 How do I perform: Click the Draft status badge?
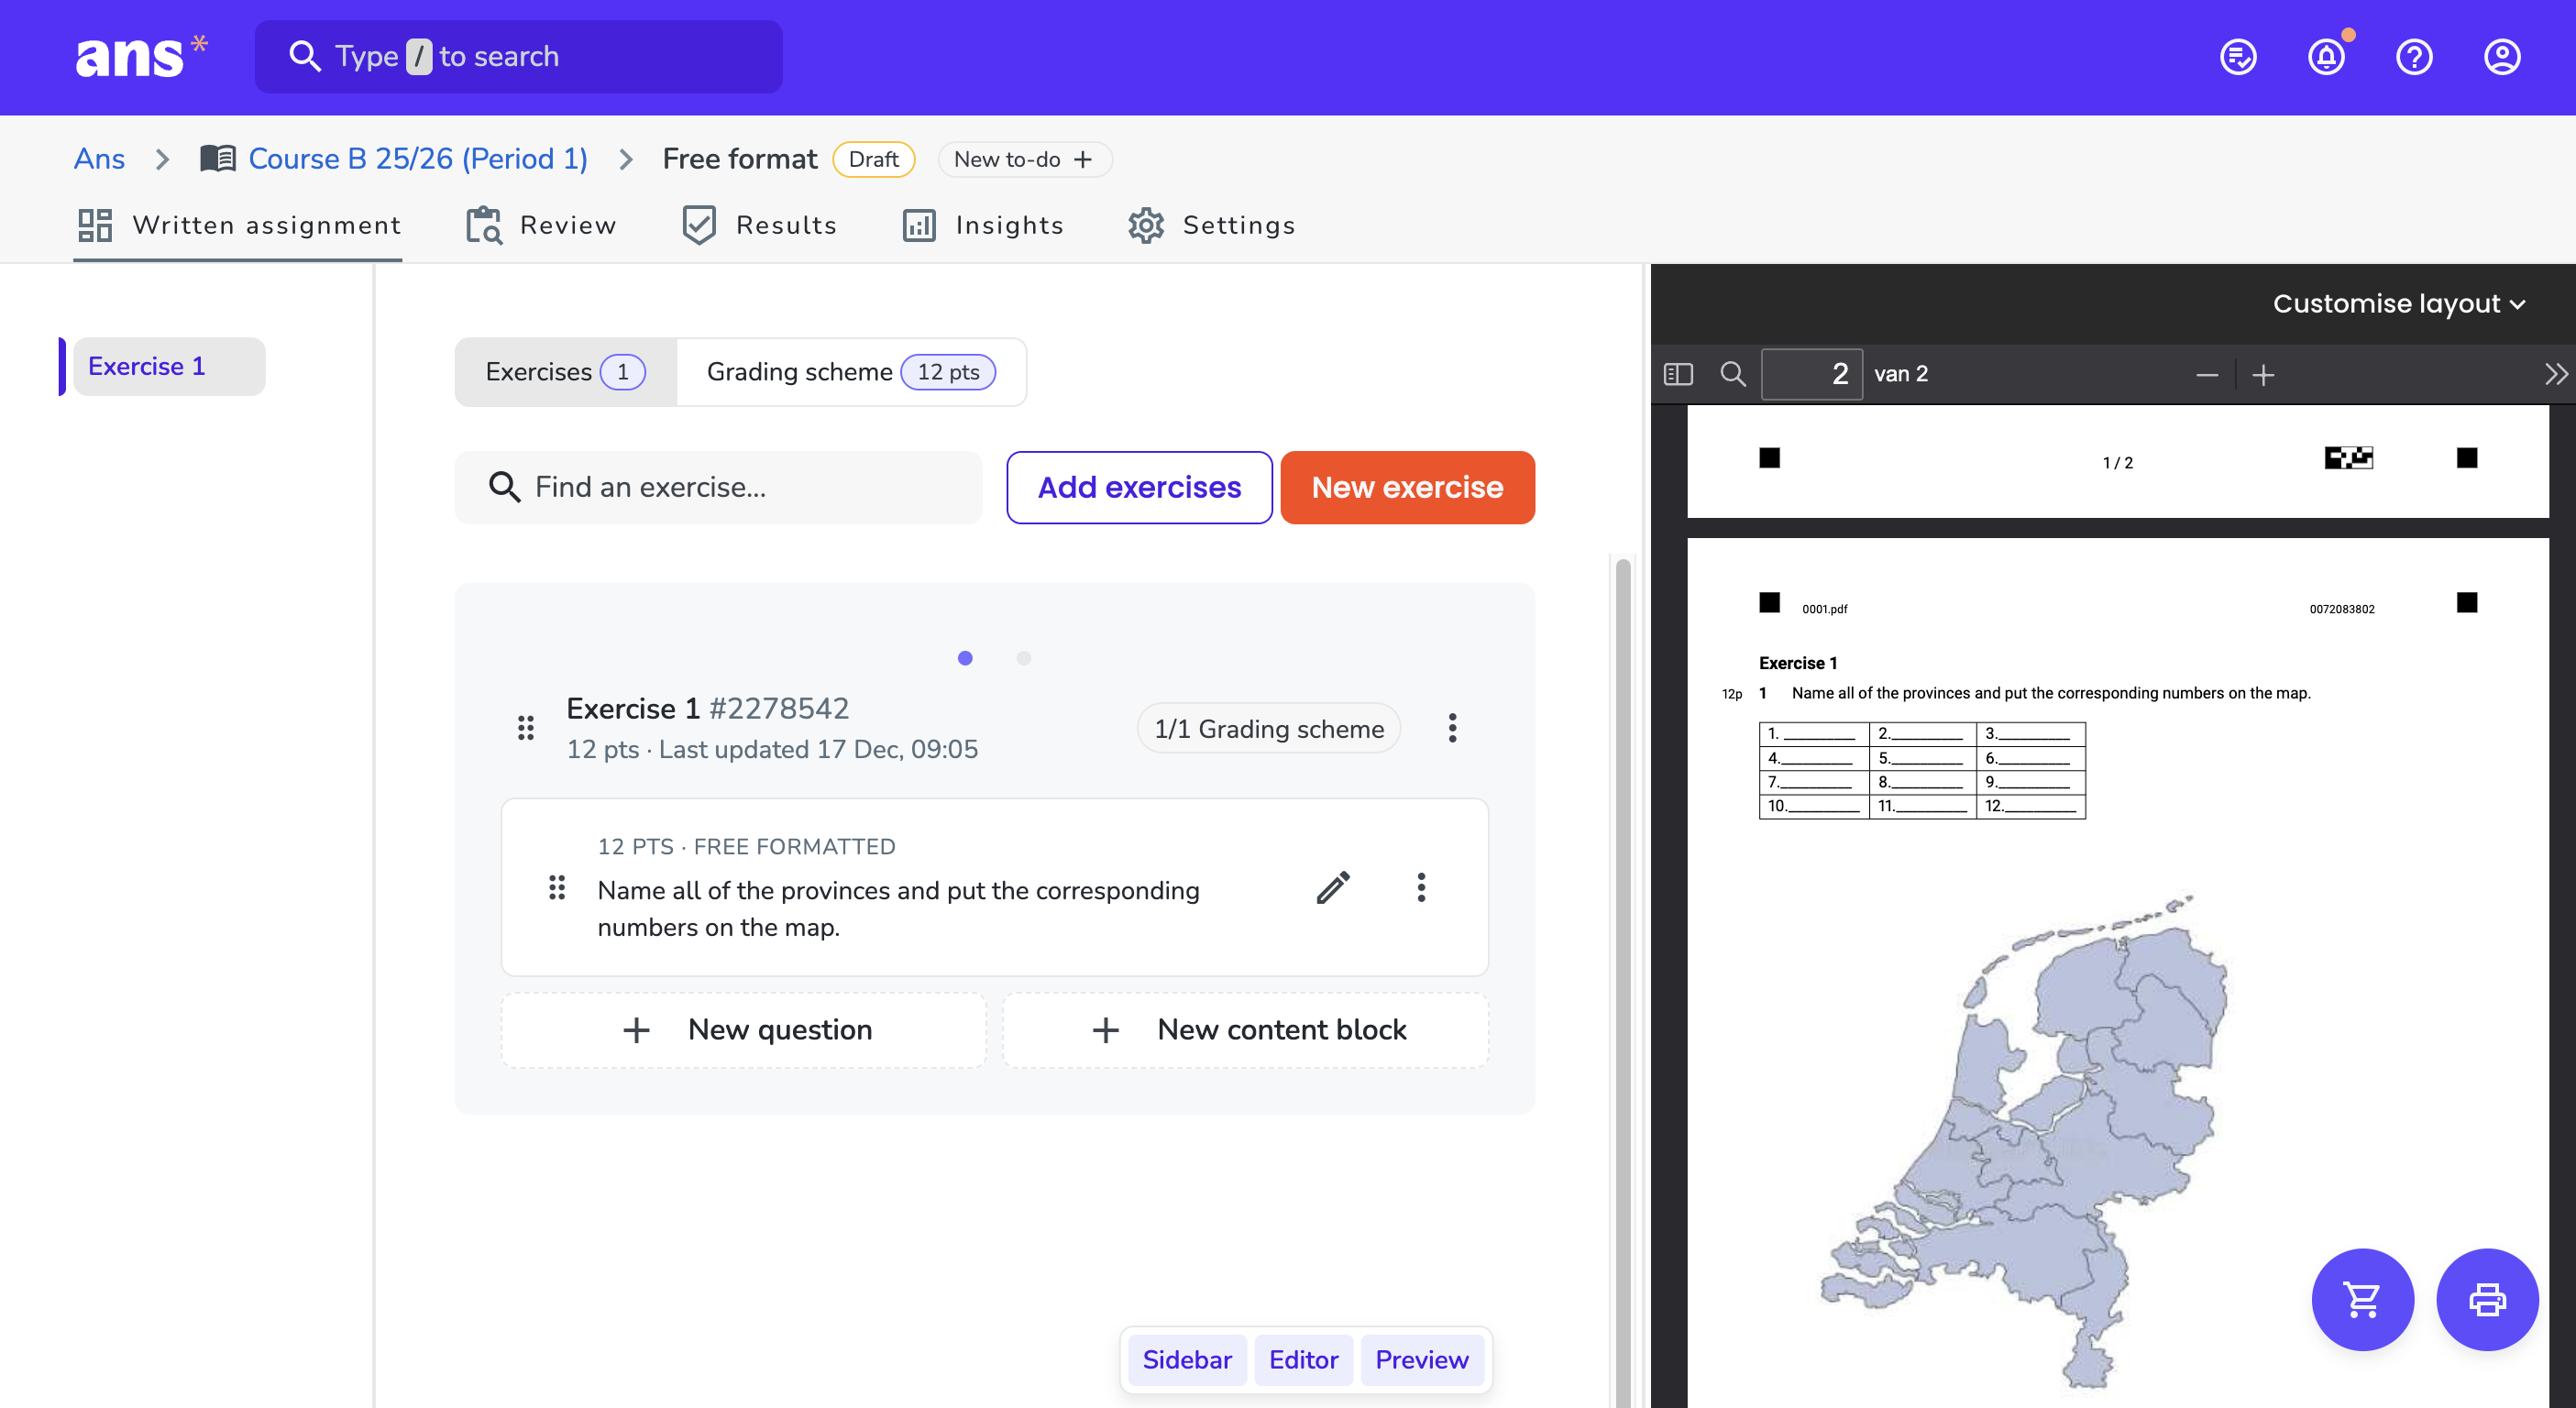(873, 159)
